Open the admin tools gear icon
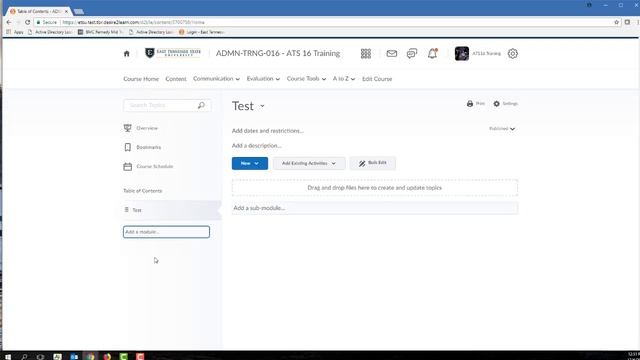 click(513, 53)
